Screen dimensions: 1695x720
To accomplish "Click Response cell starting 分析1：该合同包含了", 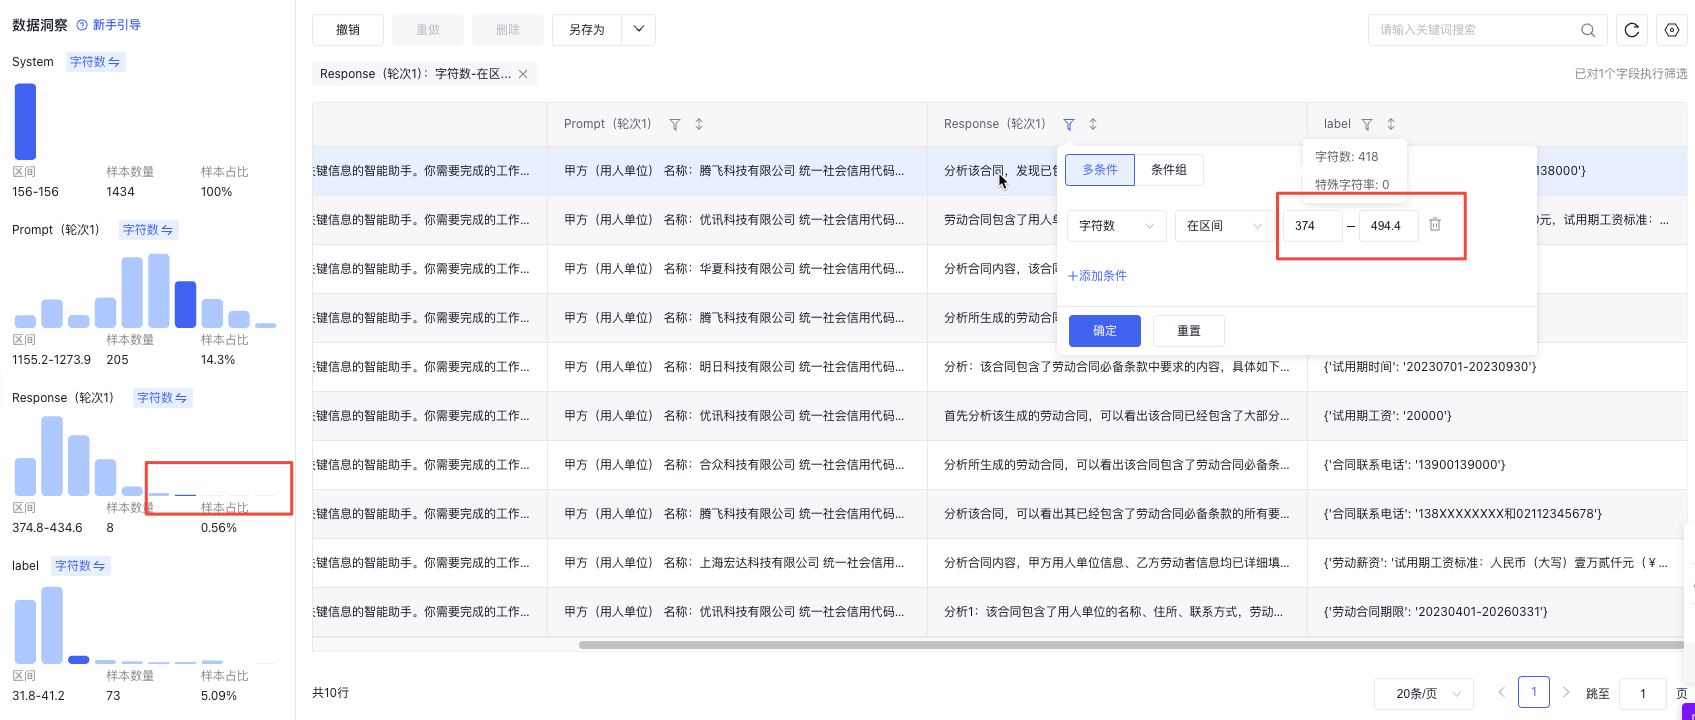I will tap(1114, 612).
